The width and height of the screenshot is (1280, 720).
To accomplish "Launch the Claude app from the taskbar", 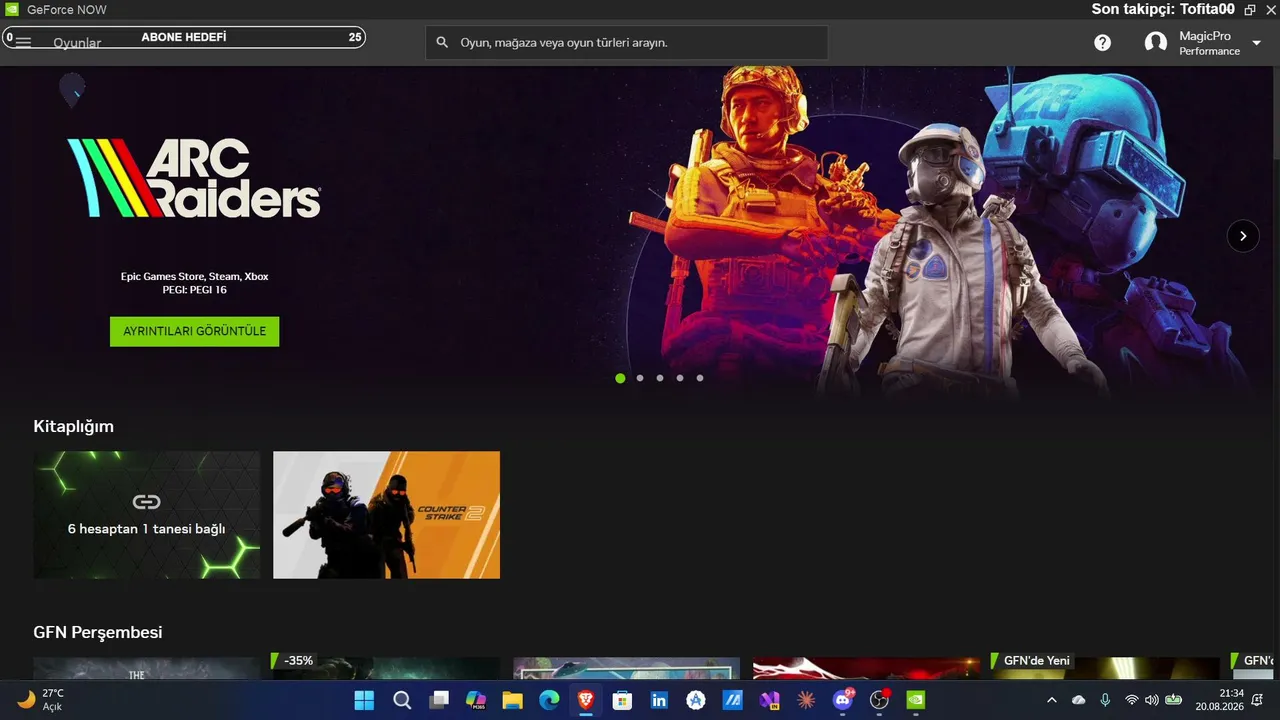I will pos(806,700).
